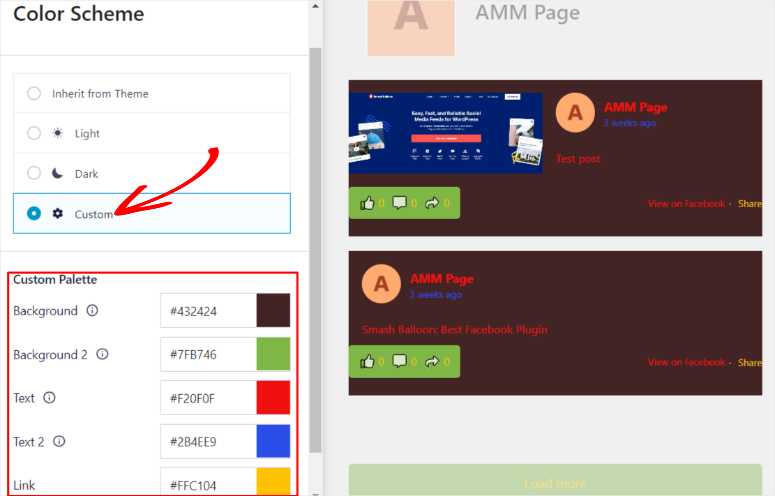Open the blue Text 2 color swatch
Screen dimensions: 775x496
[273, 441]
